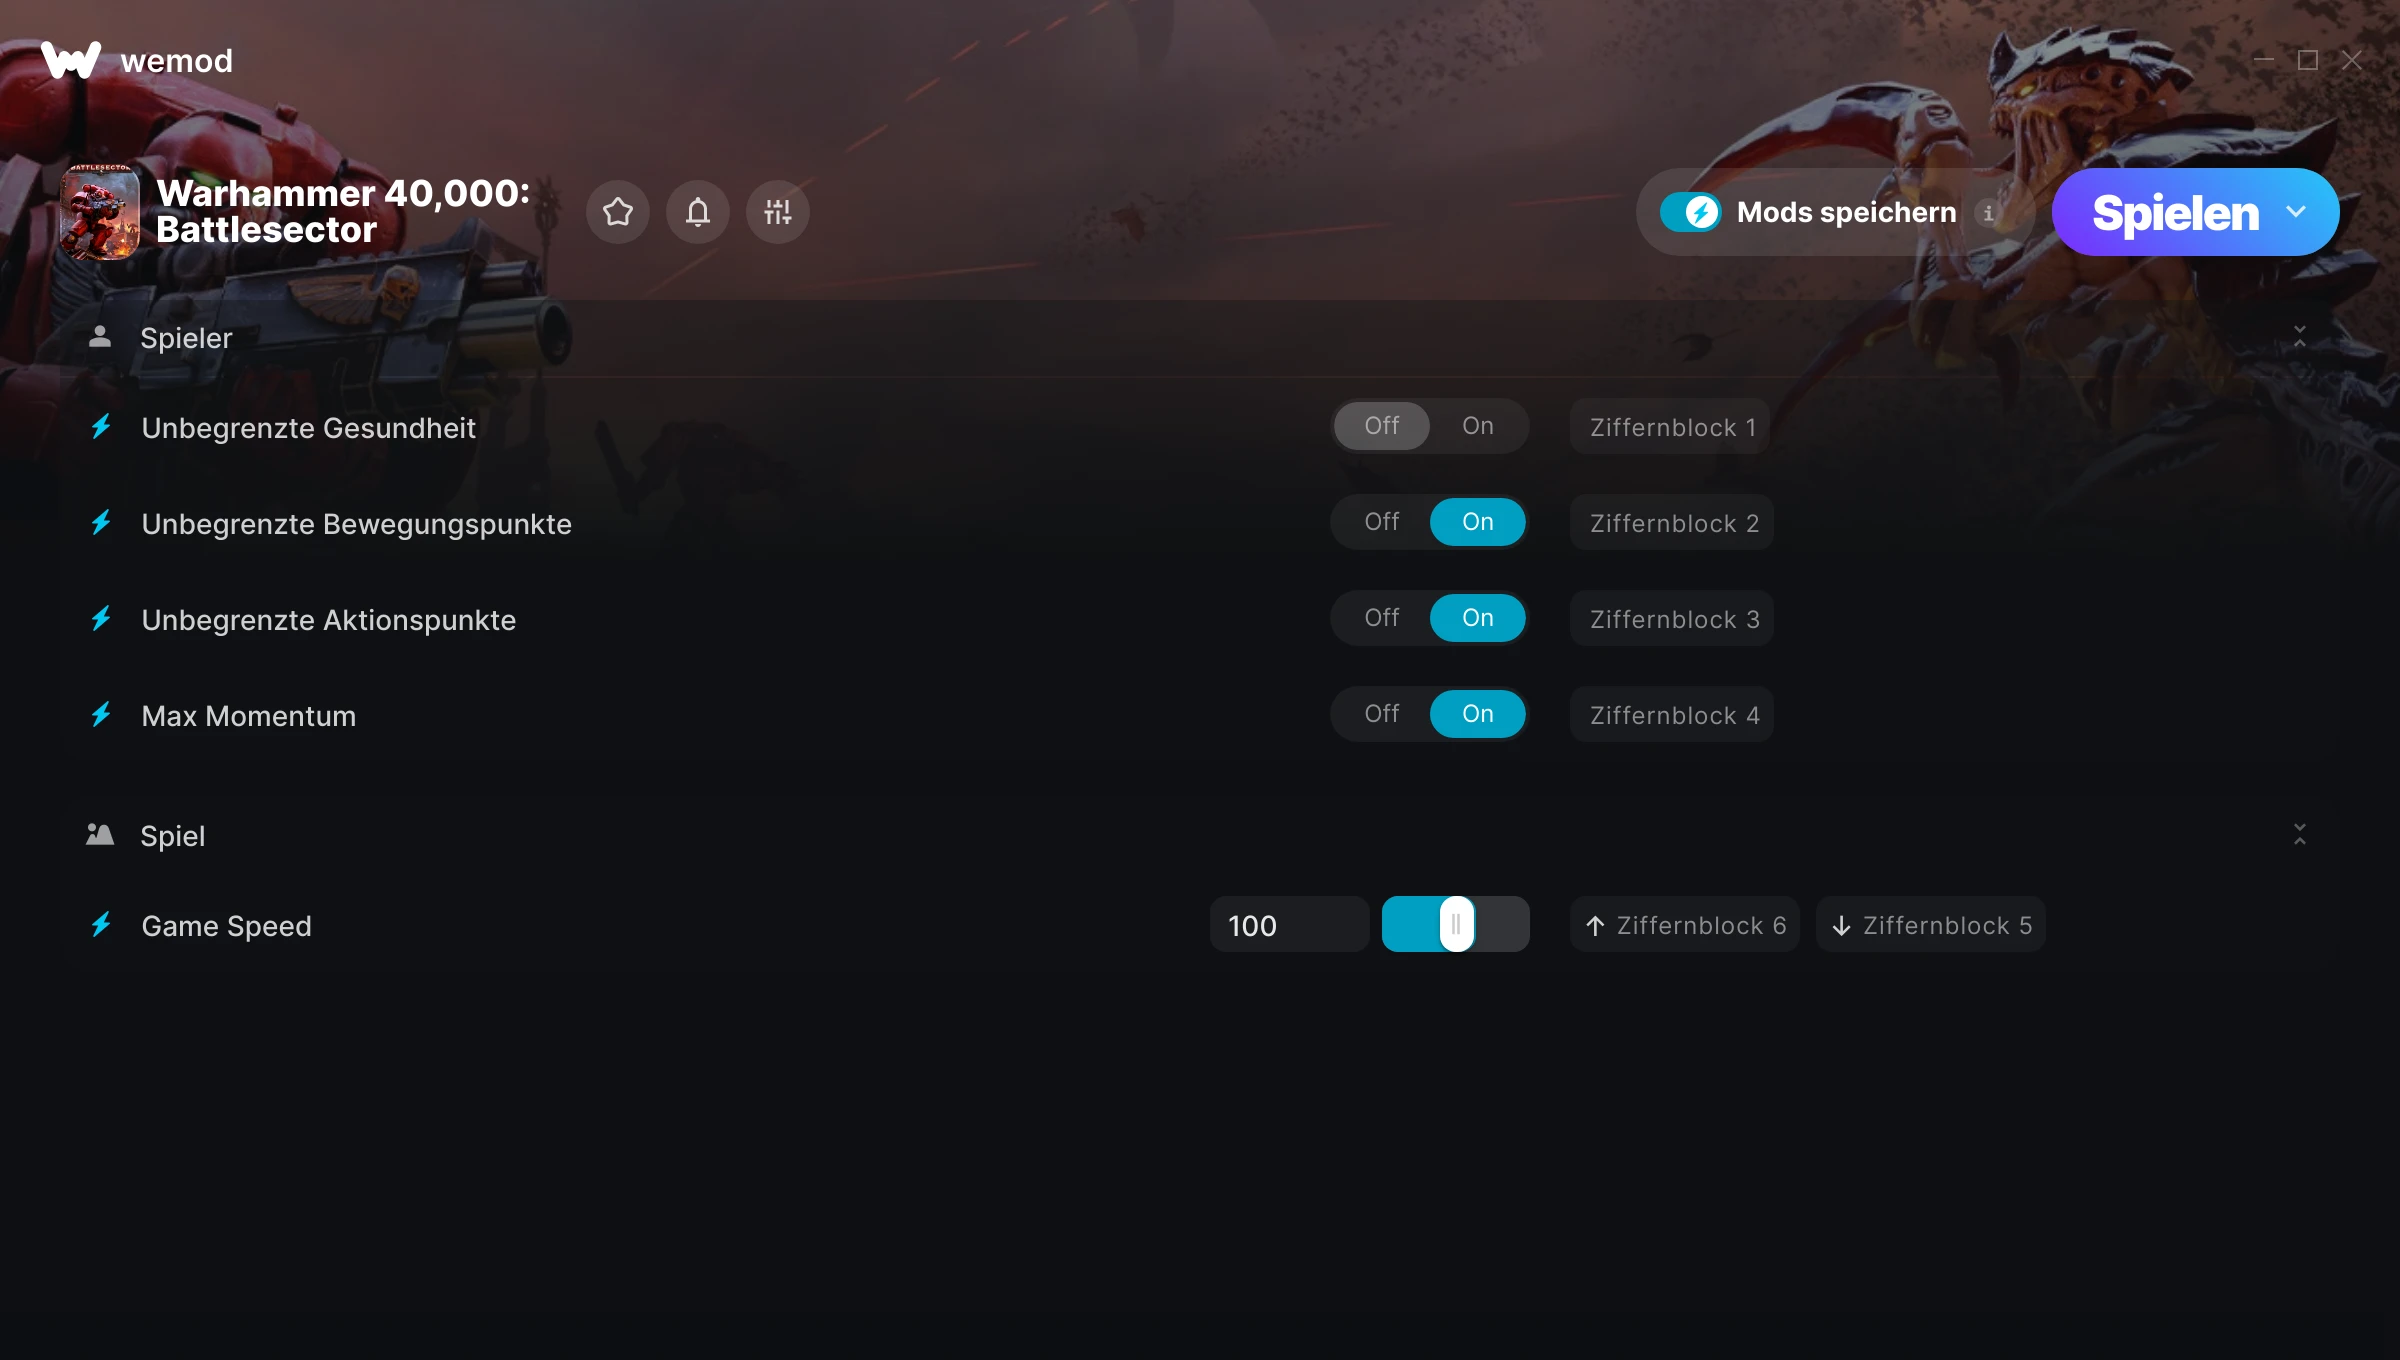Image resolution: width=2400 pixels, height=1360 pixels.
Task: Click lightning icon beside Game Speed
Action: [x=101, y=925]
